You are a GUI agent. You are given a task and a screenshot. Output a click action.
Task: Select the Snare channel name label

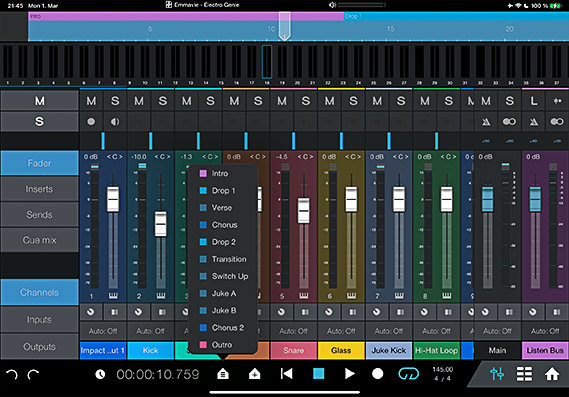pos(293,350)
